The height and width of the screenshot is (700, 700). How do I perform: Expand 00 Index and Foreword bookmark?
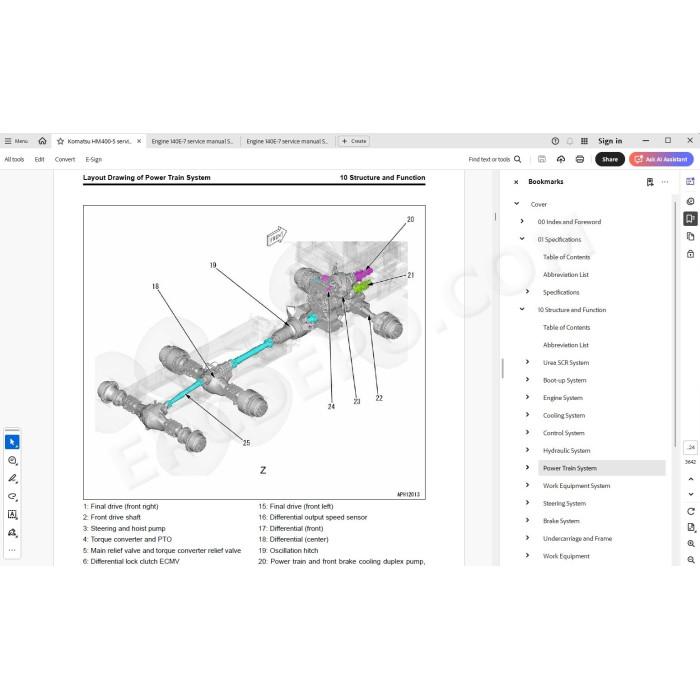[x=522, y=221]
